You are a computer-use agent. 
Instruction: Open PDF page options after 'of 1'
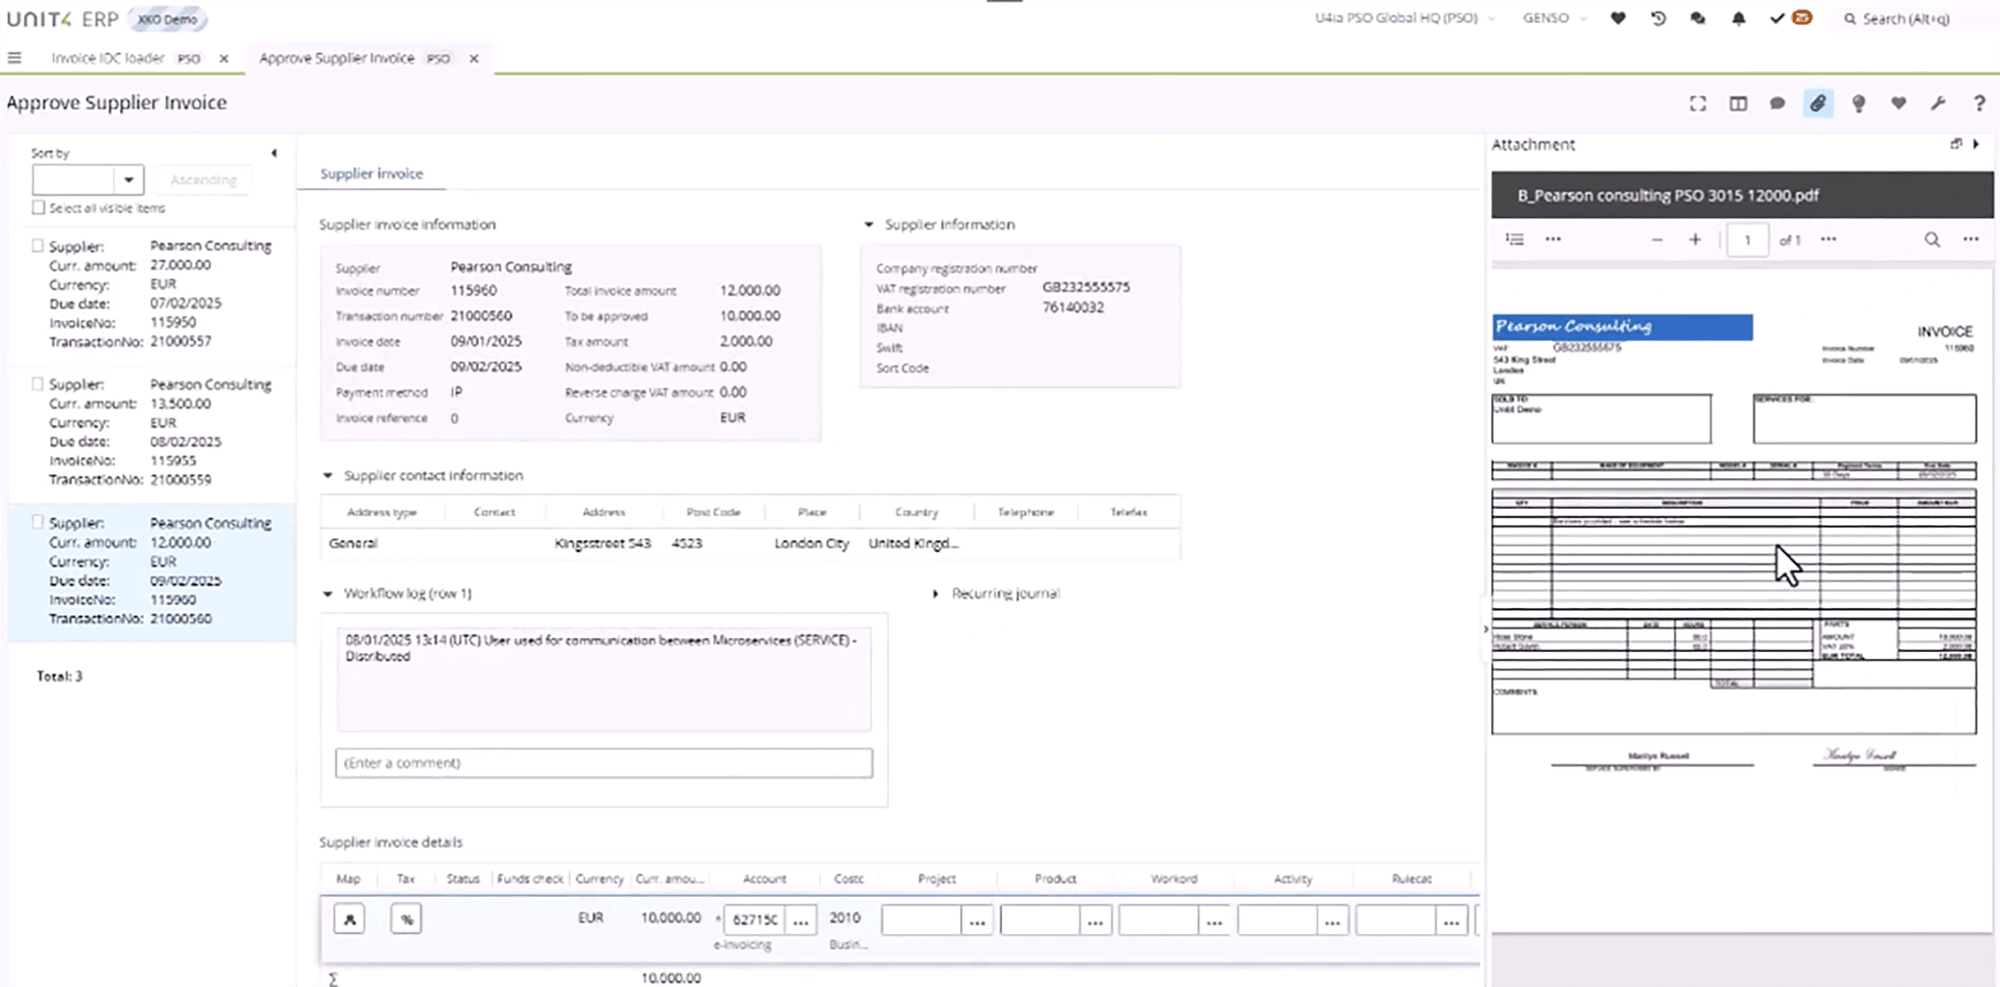tap(1828, 239)
